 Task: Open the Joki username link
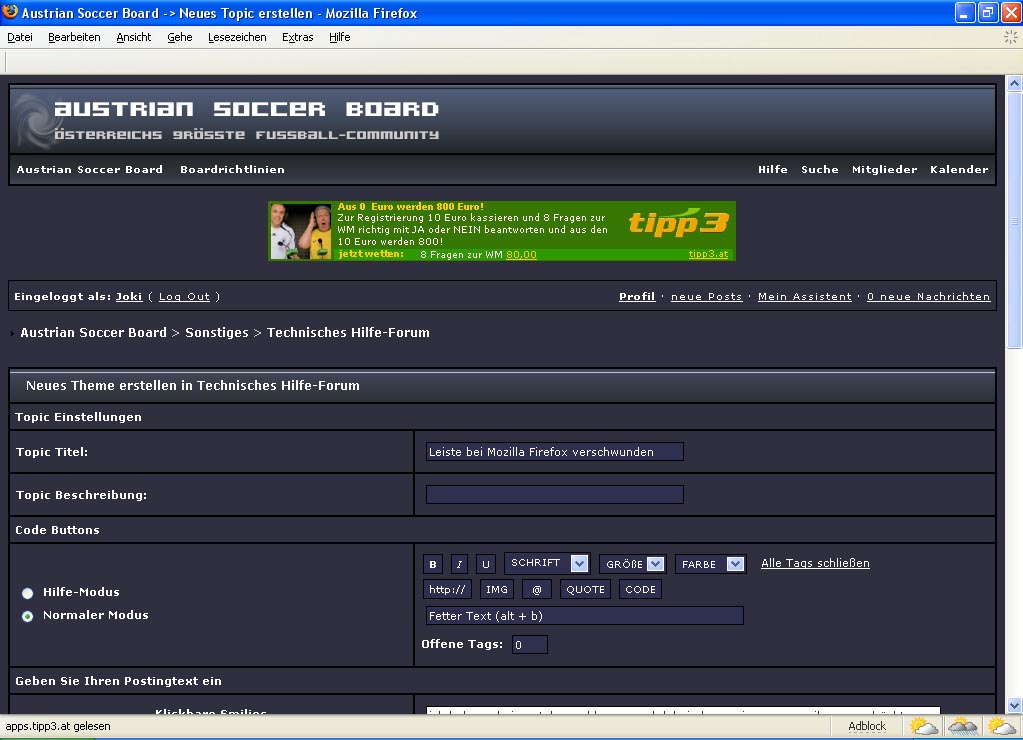click(129, 296)
